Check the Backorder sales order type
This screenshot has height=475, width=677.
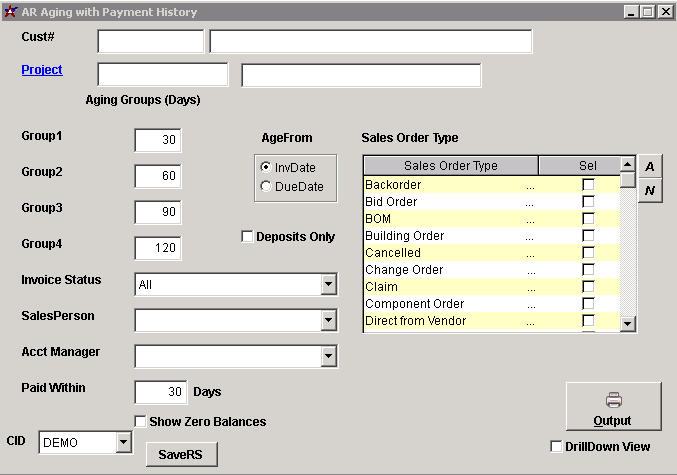(x=588, y=185)
